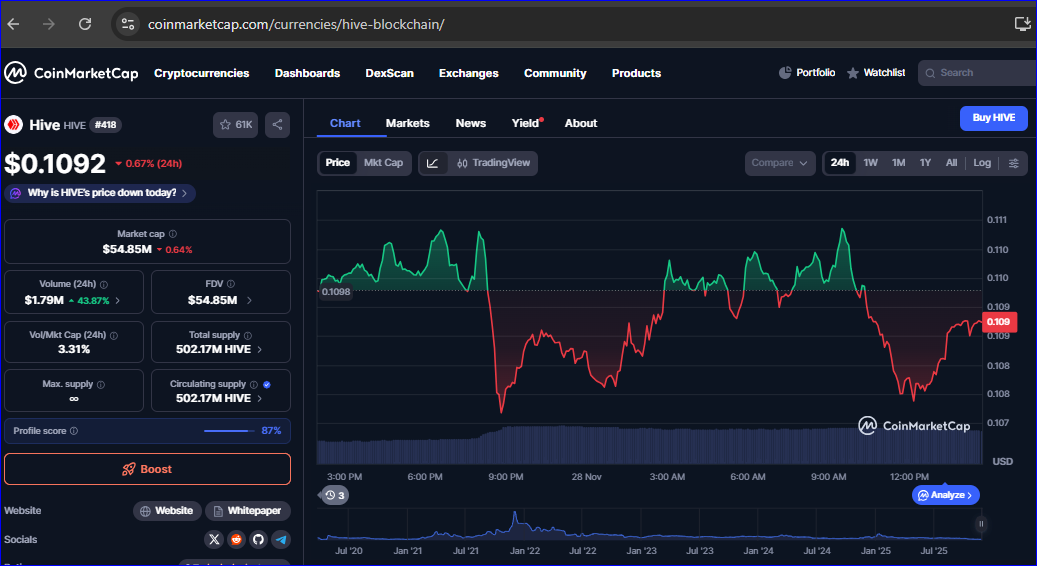Click the install app icon at address bar end
This screenshot has height=566, width=1037.
(1022, 24)
